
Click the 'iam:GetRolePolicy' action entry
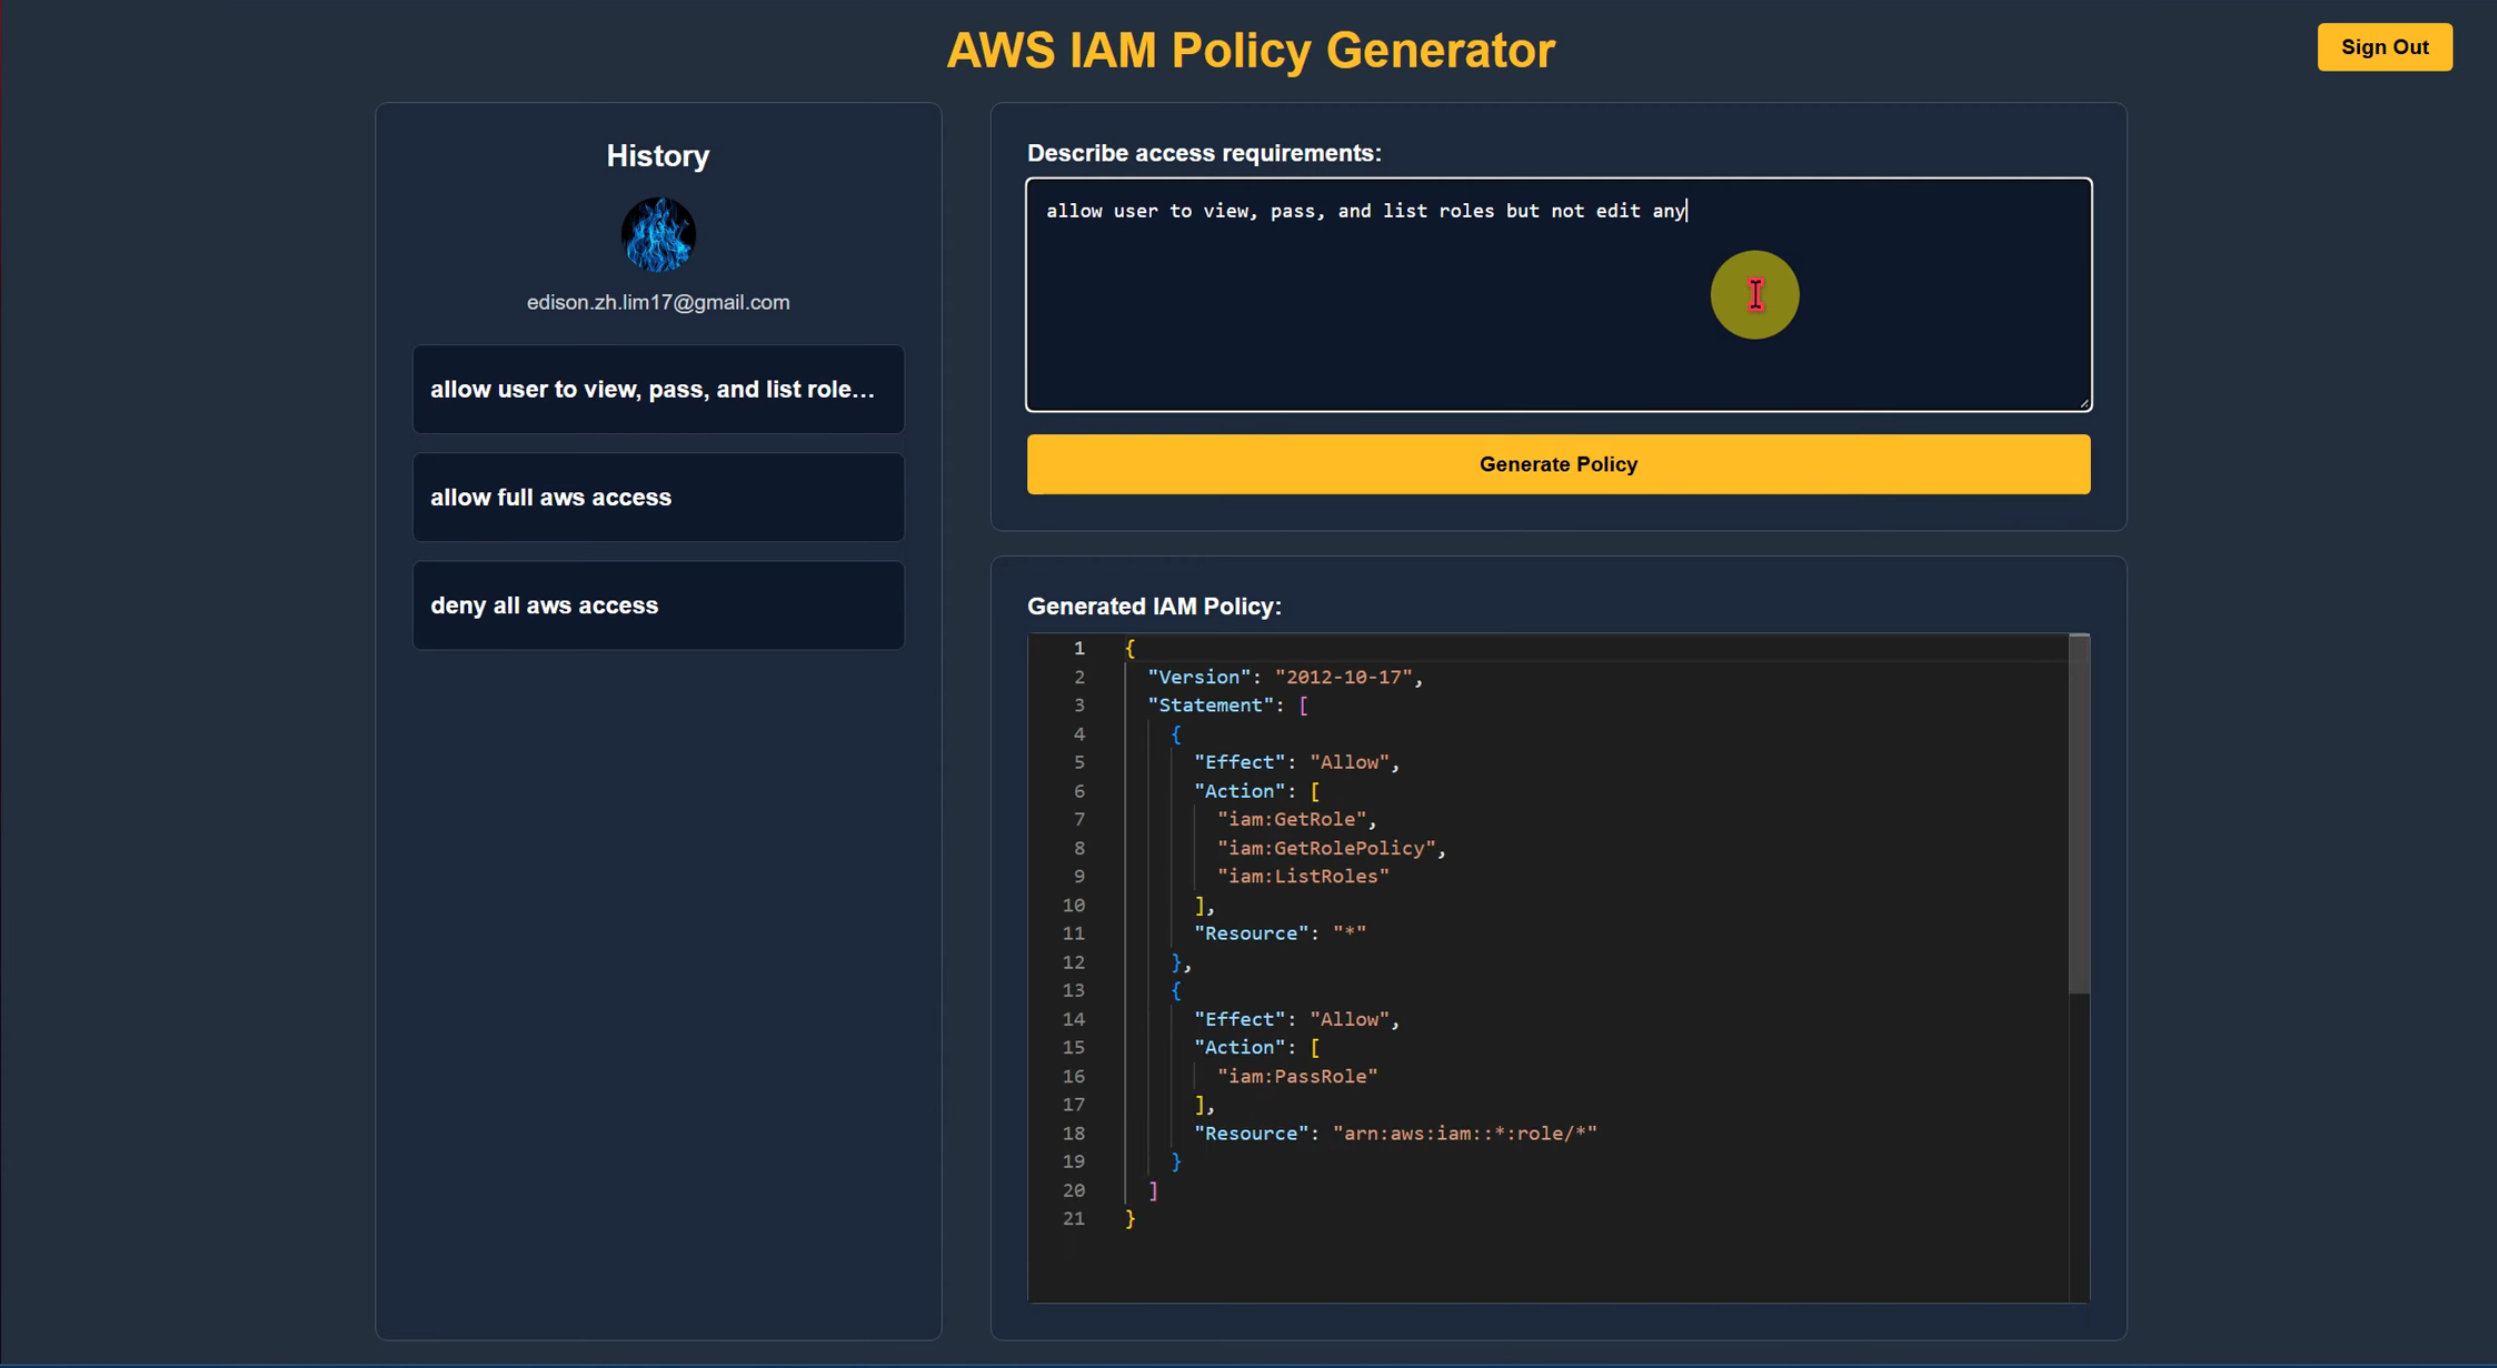click(x=1332, y=847)
